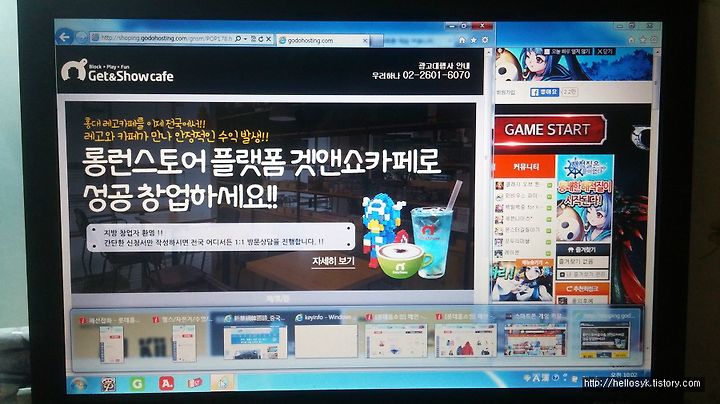Click the 02-2601-6070 phone number text
The height and width of the screenshot is (404, 720).
(x=436, y=75)
